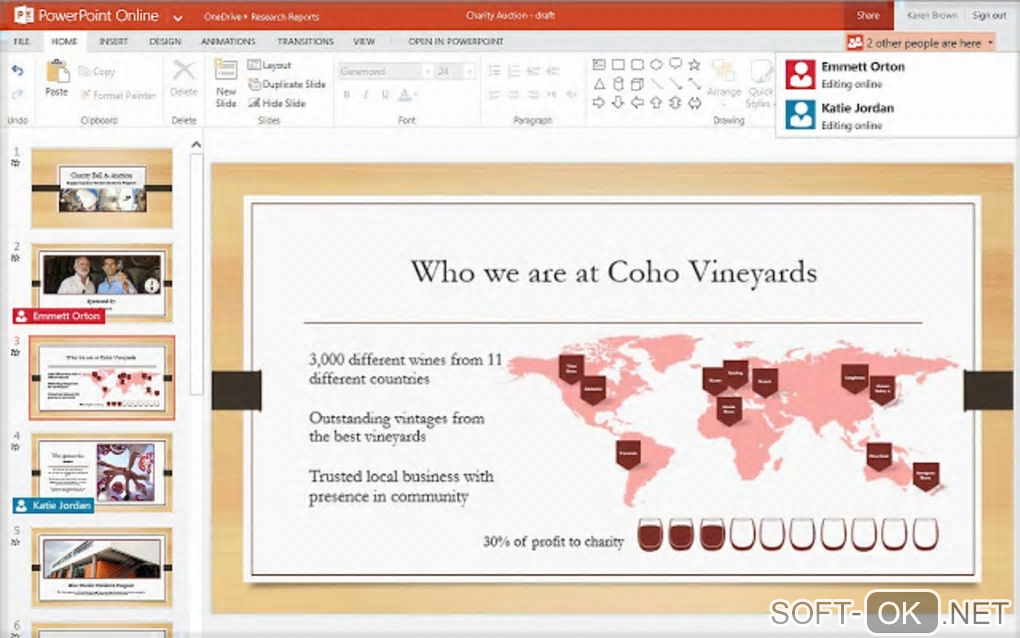This screenshot has height=638, width=1020.
Task: Open the OneDrive breadcrumb link
Action: (x=222, y=17)
